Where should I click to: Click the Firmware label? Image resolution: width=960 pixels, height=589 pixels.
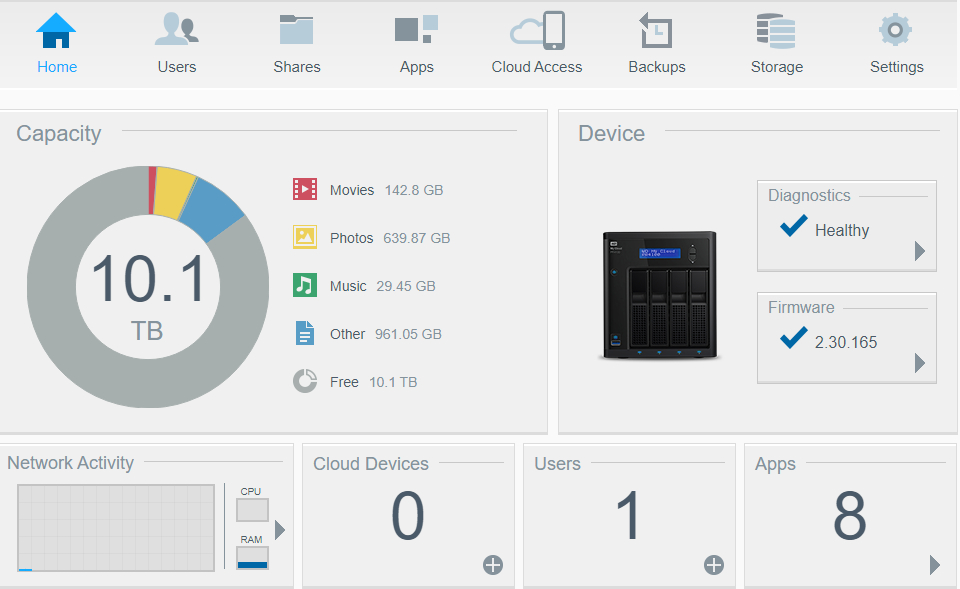coord(801,307)
